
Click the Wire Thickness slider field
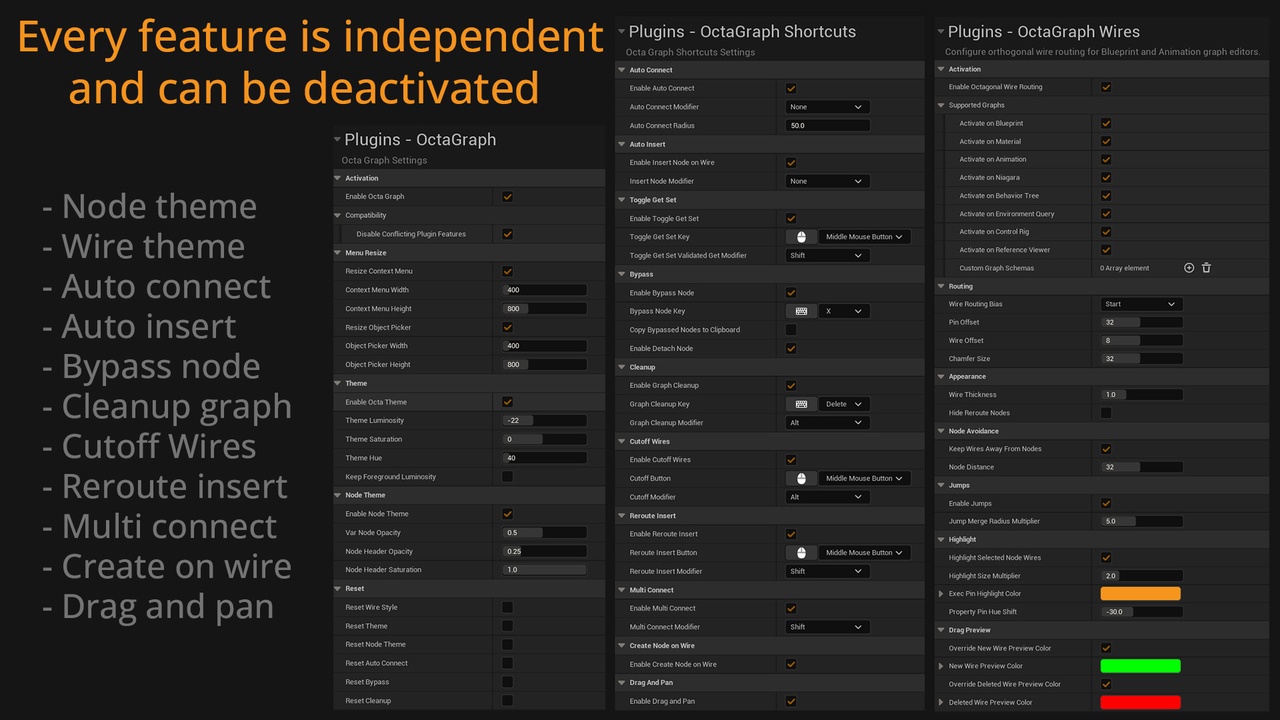[1141, 395]
